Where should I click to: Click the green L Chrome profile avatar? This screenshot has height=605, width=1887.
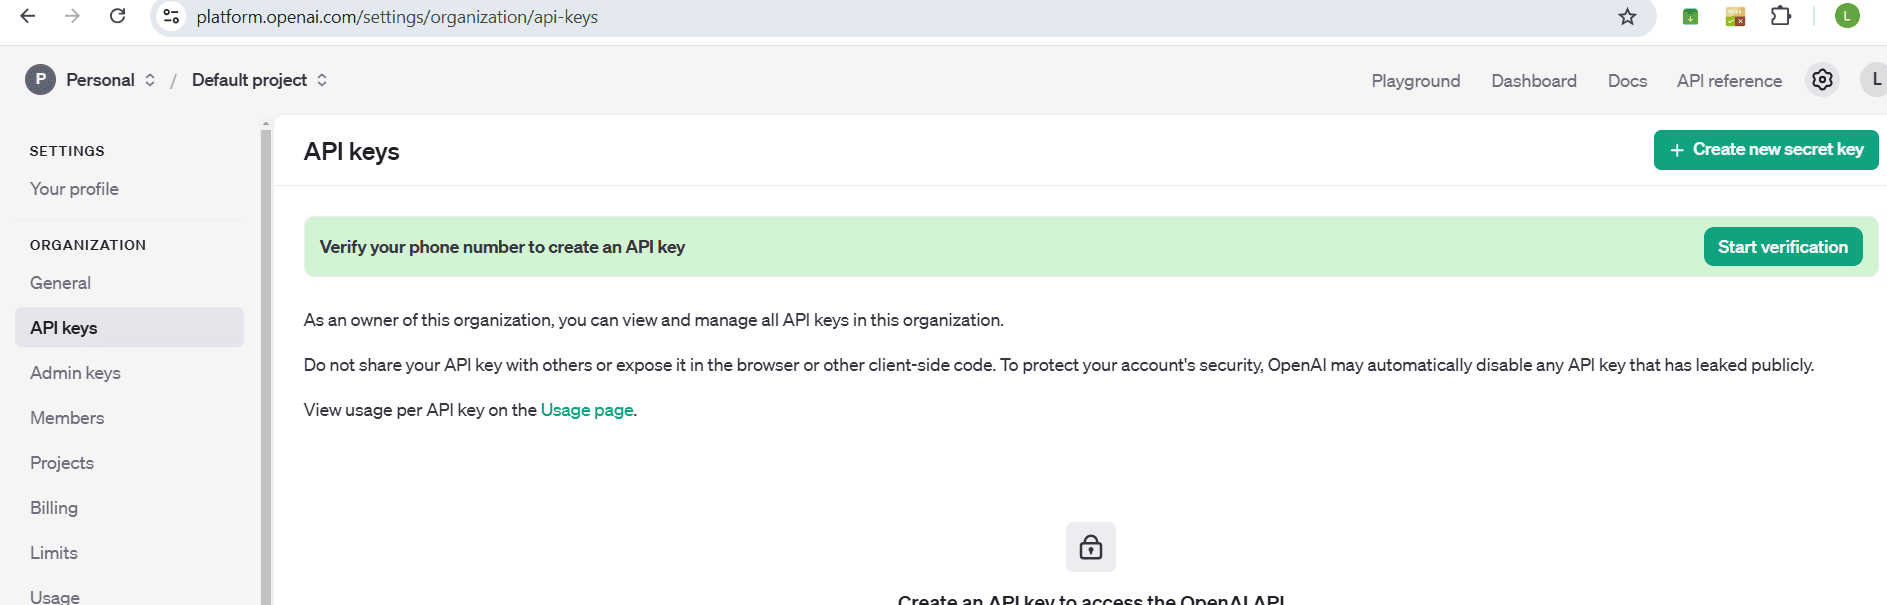click(x=1846, y=16)
